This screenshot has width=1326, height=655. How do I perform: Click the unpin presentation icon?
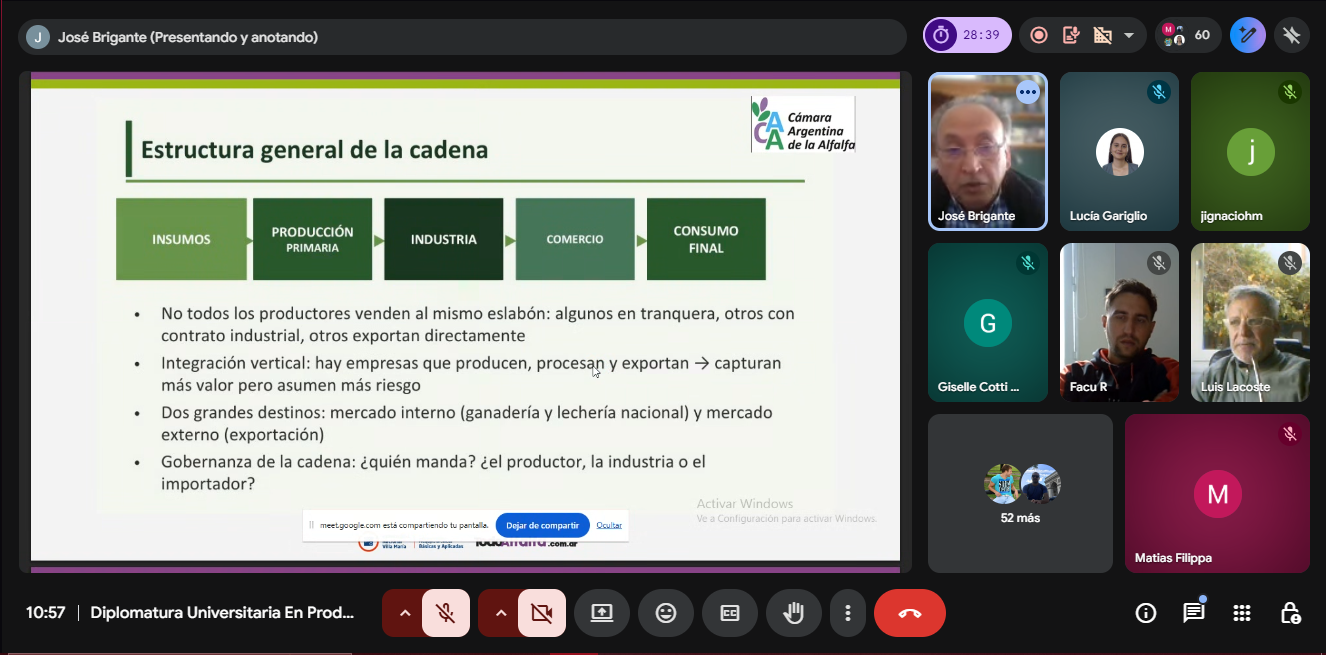click(x=1292, y=35)
